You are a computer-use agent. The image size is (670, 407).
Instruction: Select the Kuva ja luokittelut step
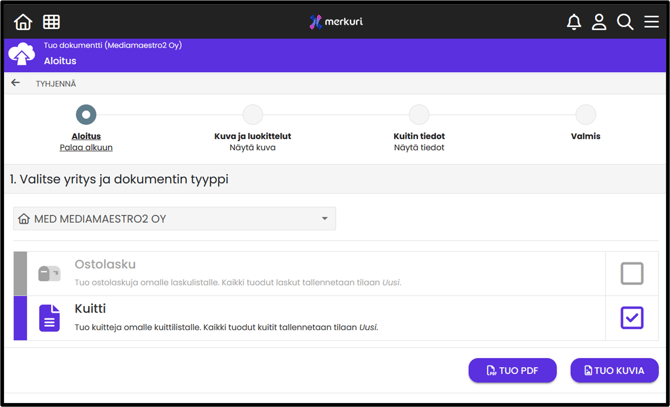point(252,115)
